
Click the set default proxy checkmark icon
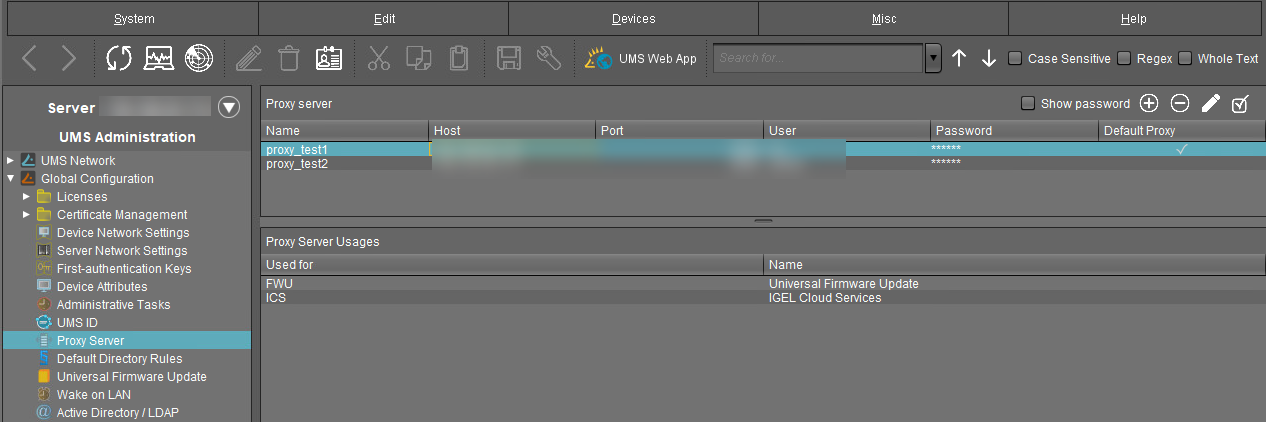pyautogui.click(x=1241, y=103)
